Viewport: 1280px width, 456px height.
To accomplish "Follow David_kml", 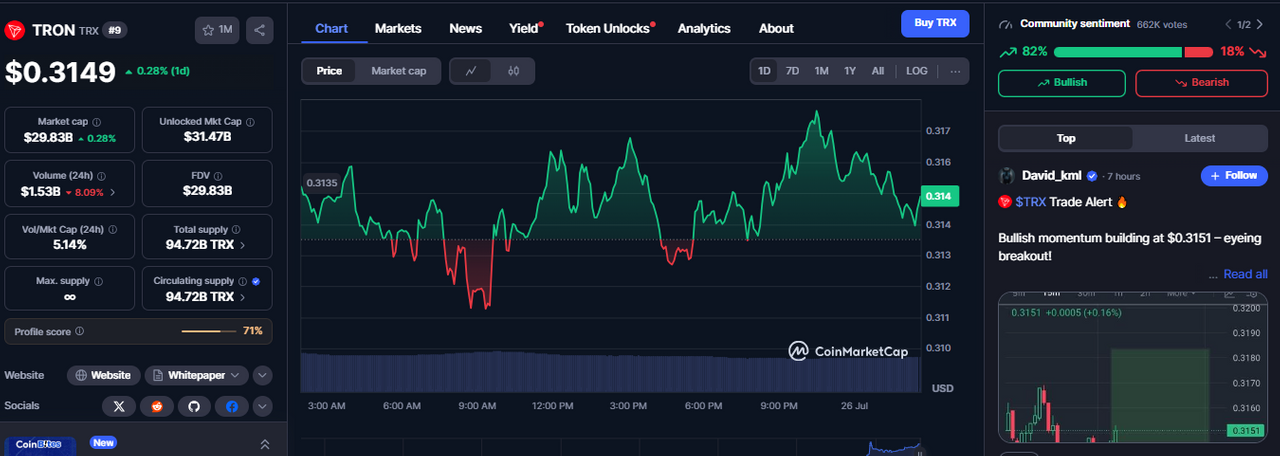I will [x=1233, y=175].
